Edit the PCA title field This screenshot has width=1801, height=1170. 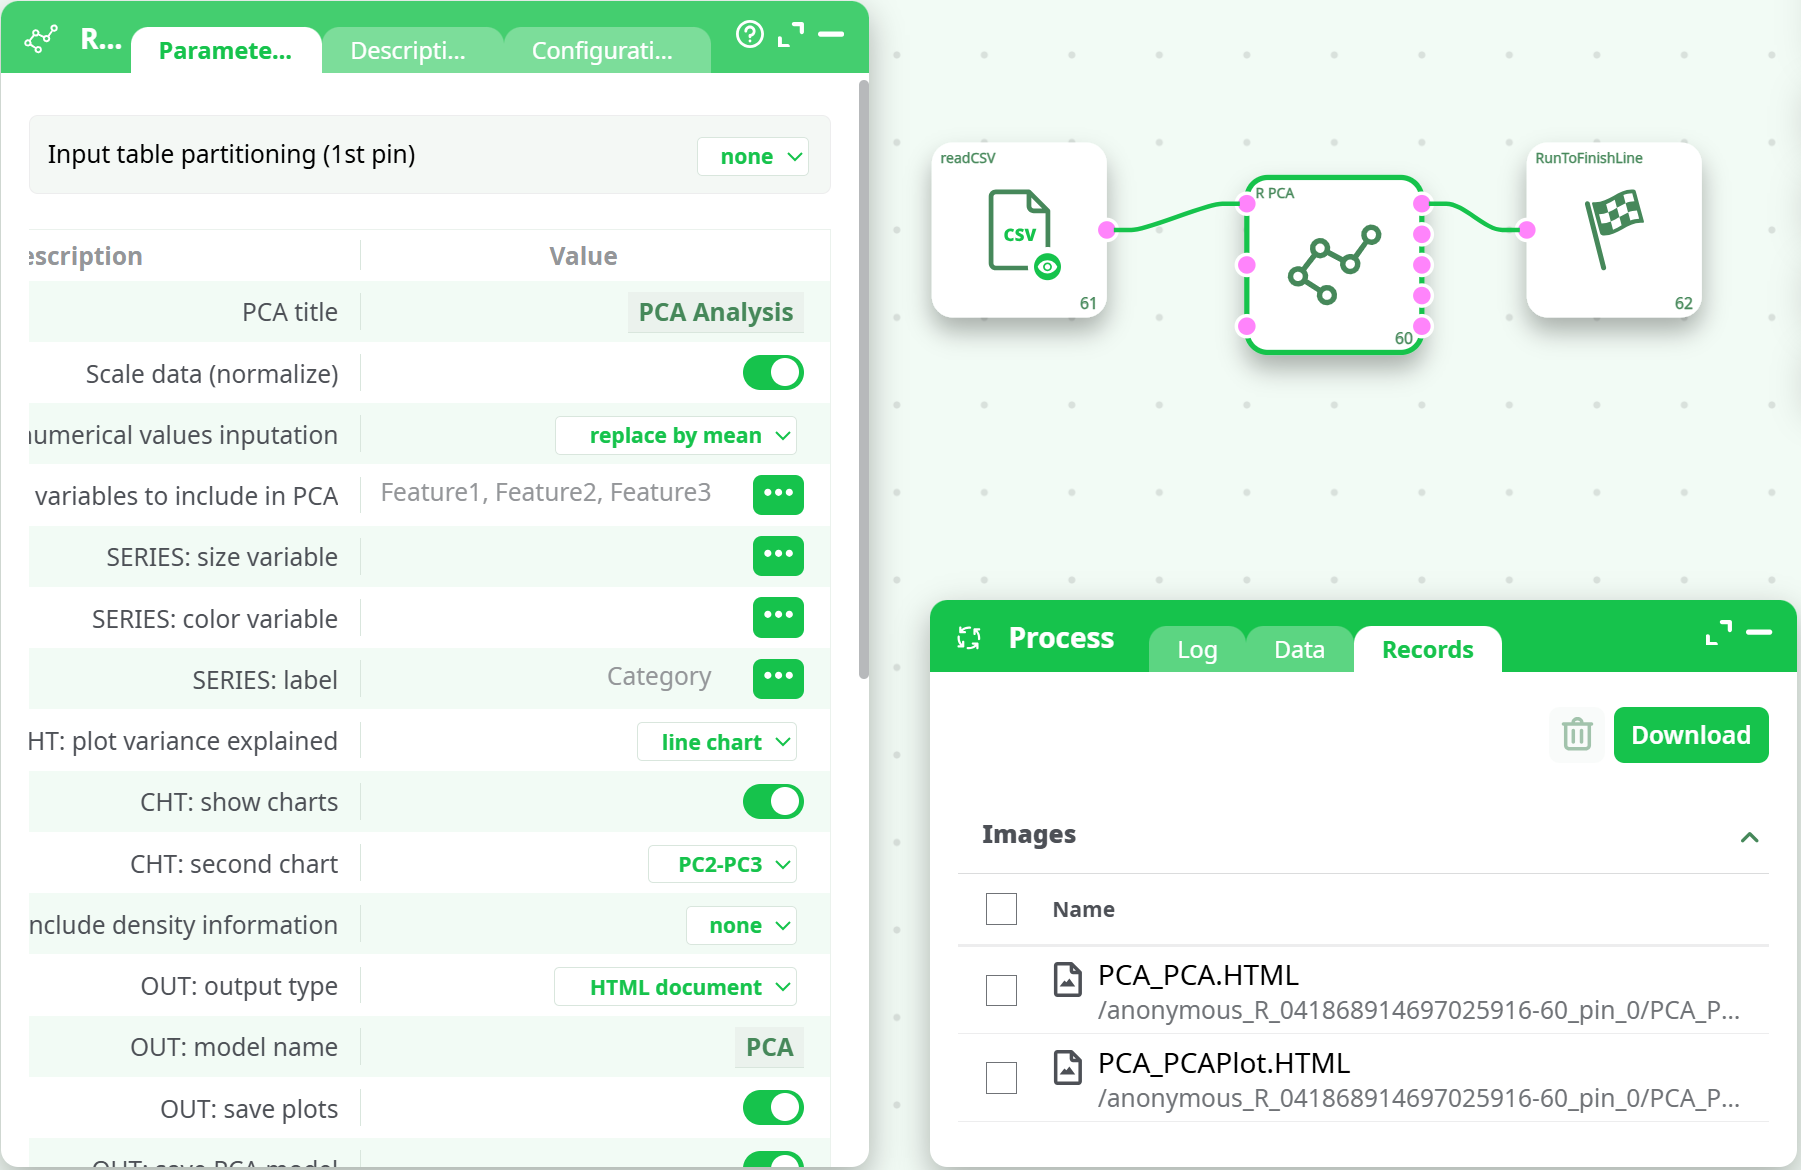[x=714, y=311]
